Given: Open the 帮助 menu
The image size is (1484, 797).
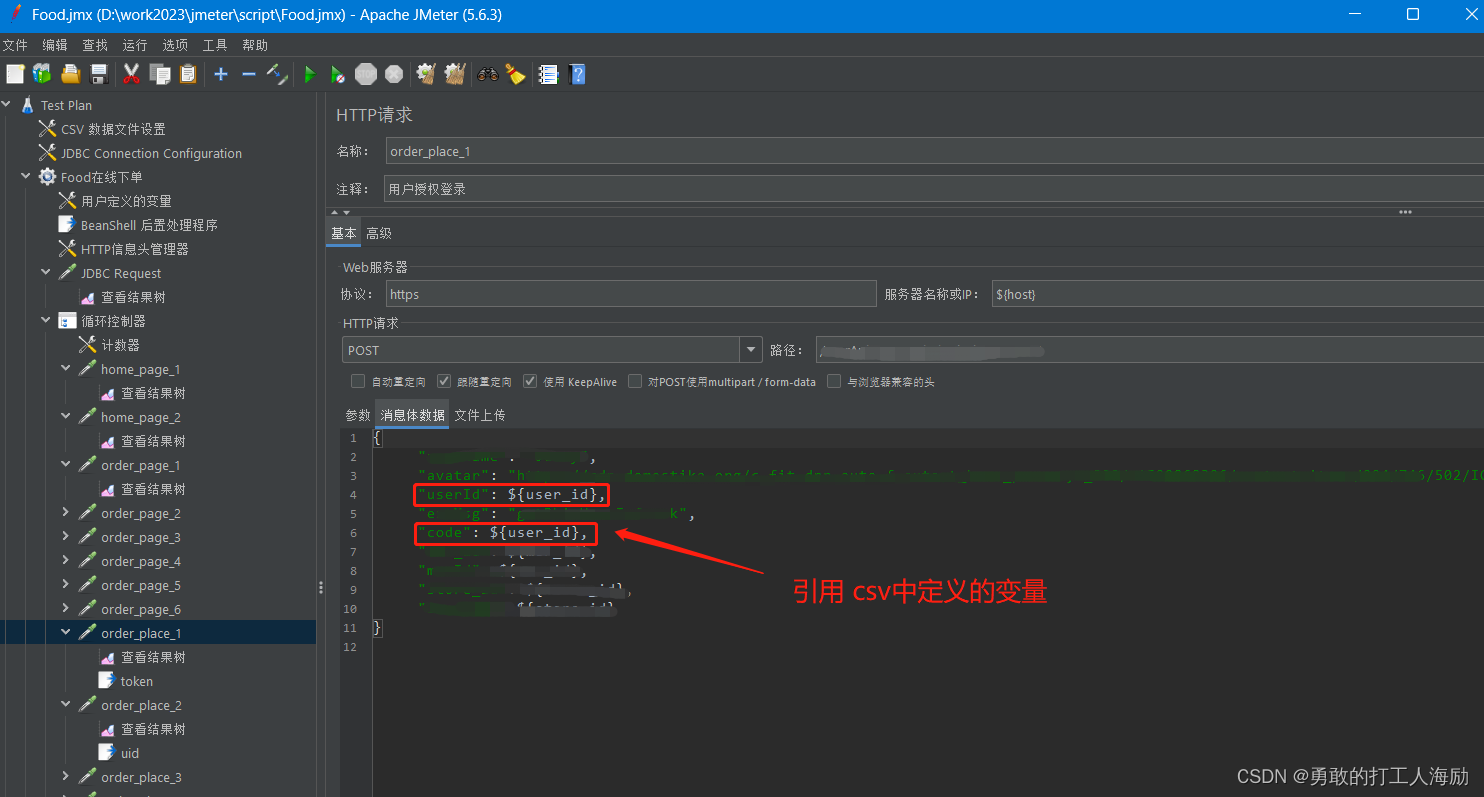Looking at the screenshot, I should point(255,45).
